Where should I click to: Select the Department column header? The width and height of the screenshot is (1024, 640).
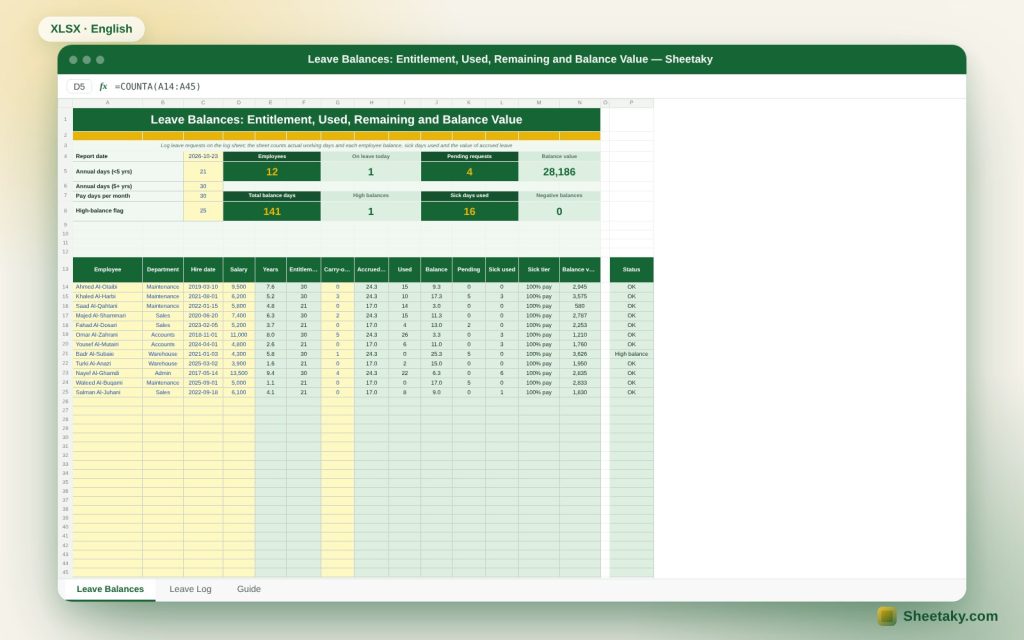coord(163,269)
